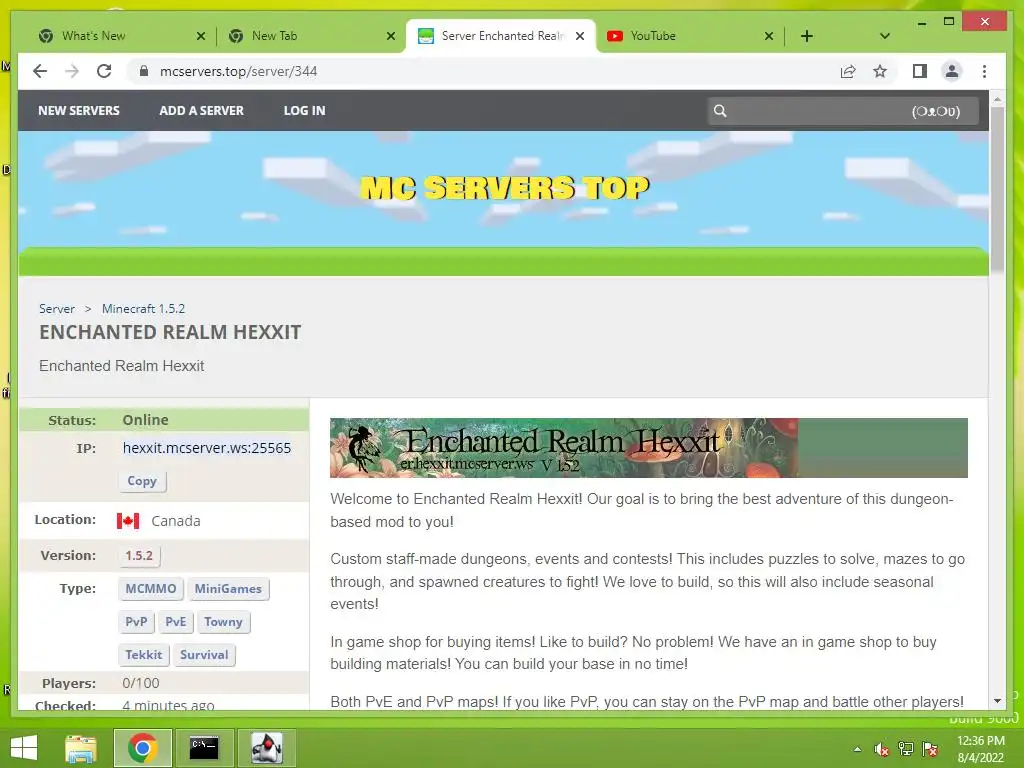Open File Explorer from the taskbar
The height and width of the screenshot is (768, 1024).
80,748
